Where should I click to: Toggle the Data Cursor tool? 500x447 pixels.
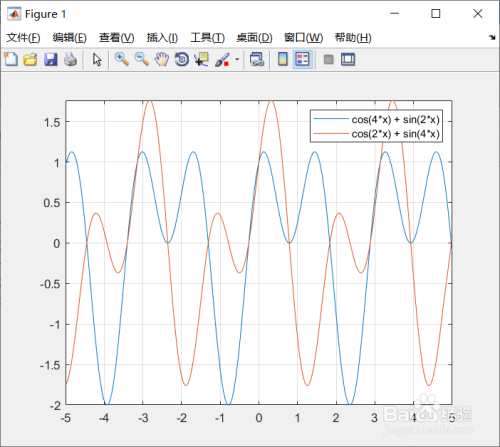202,59
